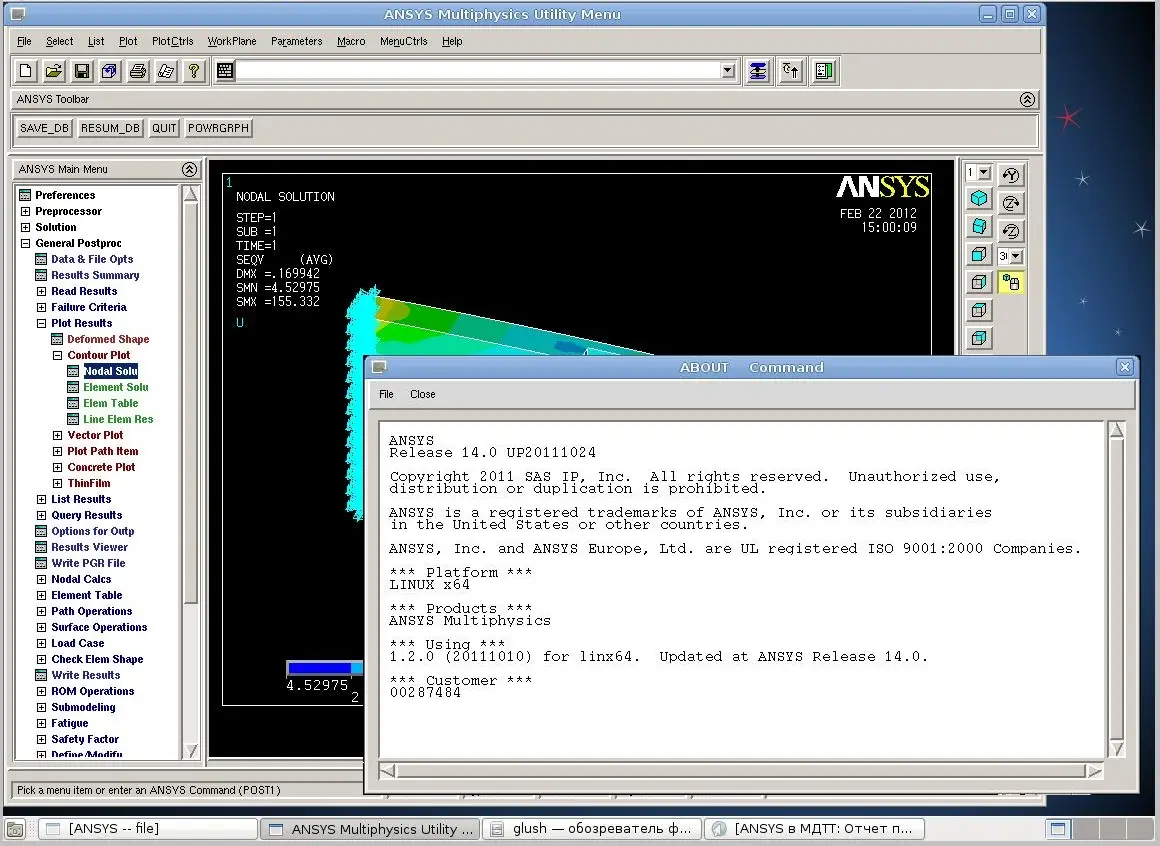Select the isometric view cube icon
Screen dimensions: 1160x846
point(979,199)
